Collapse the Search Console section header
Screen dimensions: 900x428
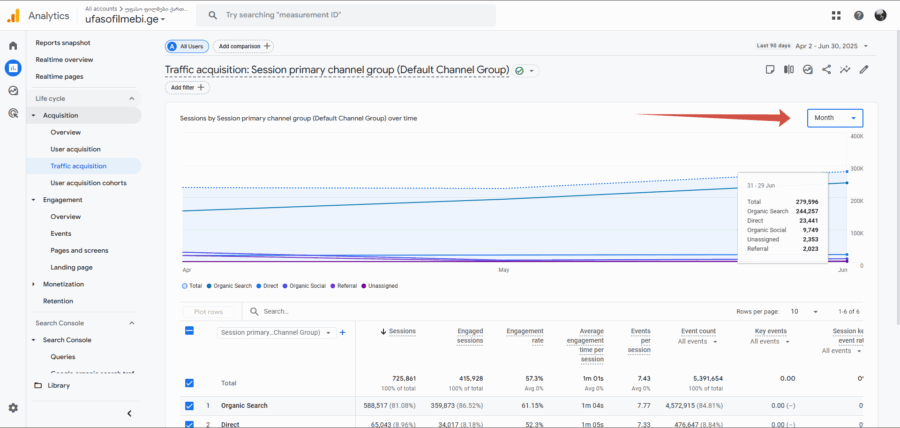[x=84, y=323]
